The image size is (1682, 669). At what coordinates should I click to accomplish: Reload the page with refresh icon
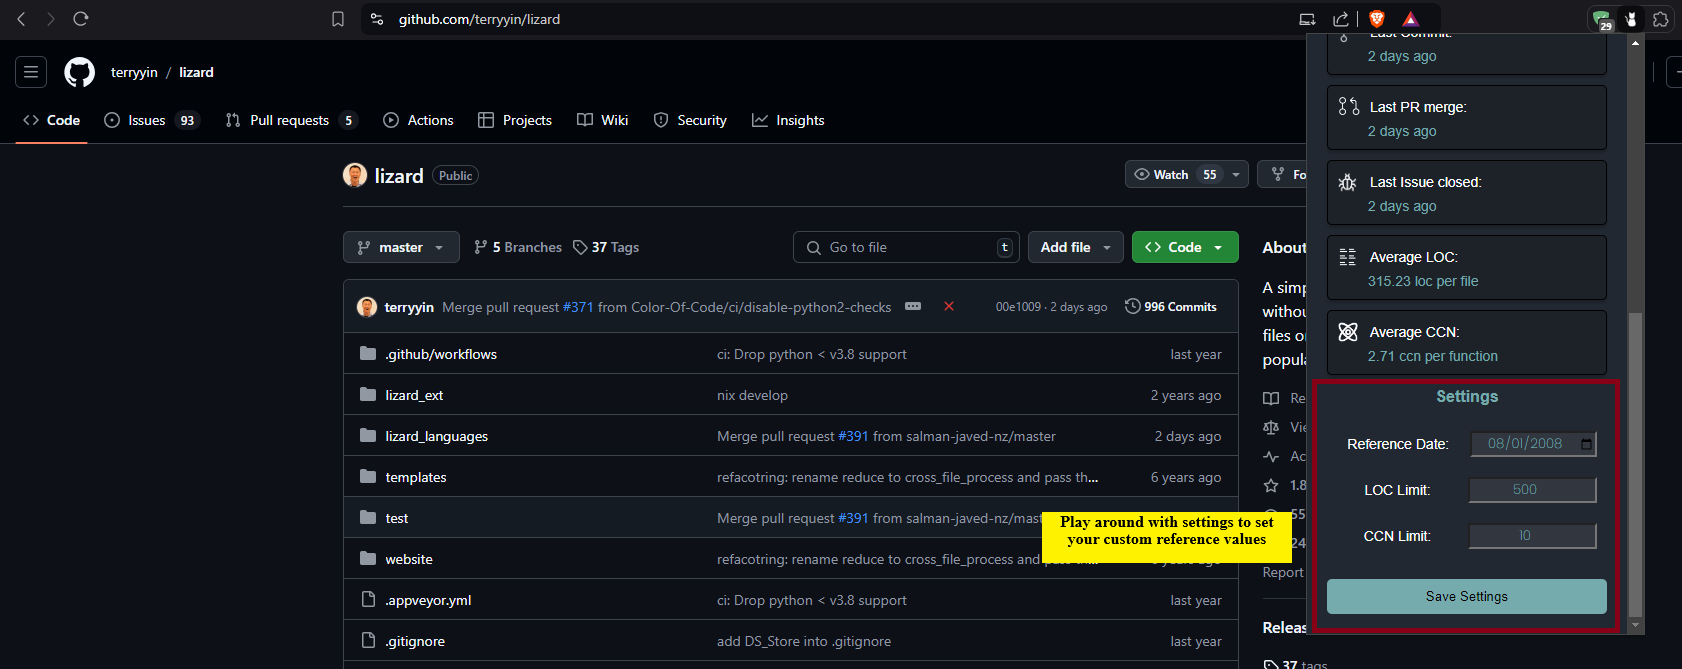tap(81, 19)
